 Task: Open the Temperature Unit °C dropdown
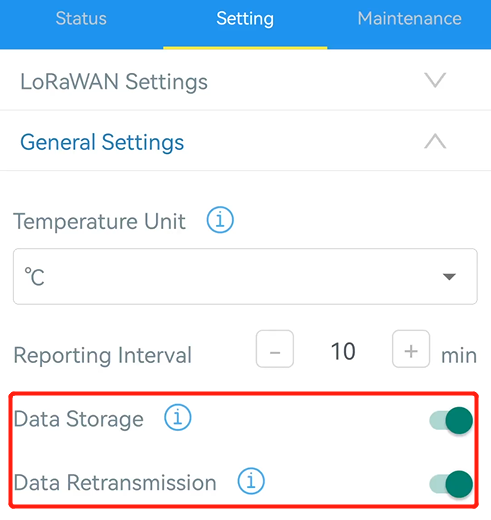[x=245, y=276]
